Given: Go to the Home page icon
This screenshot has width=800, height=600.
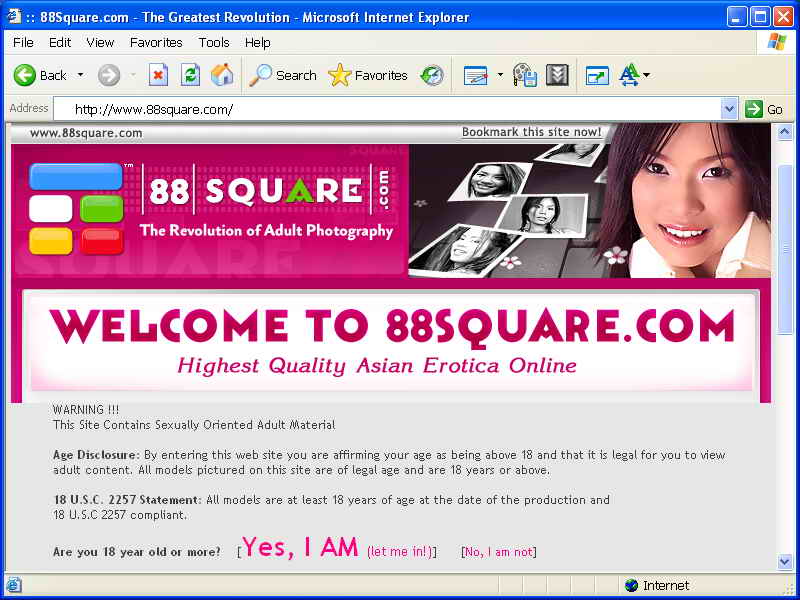Looking at the screenshot, I should pos(222,76).
